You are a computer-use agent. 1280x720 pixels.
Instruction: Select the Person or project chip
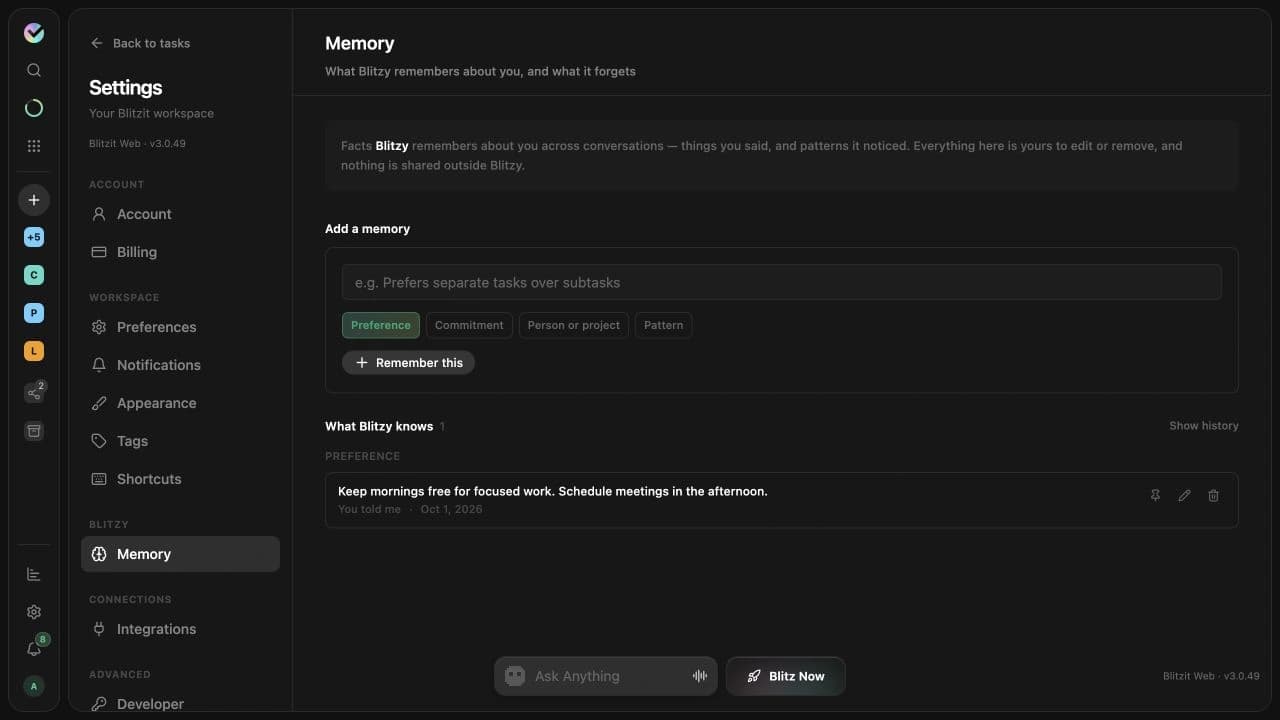[574, 325]
